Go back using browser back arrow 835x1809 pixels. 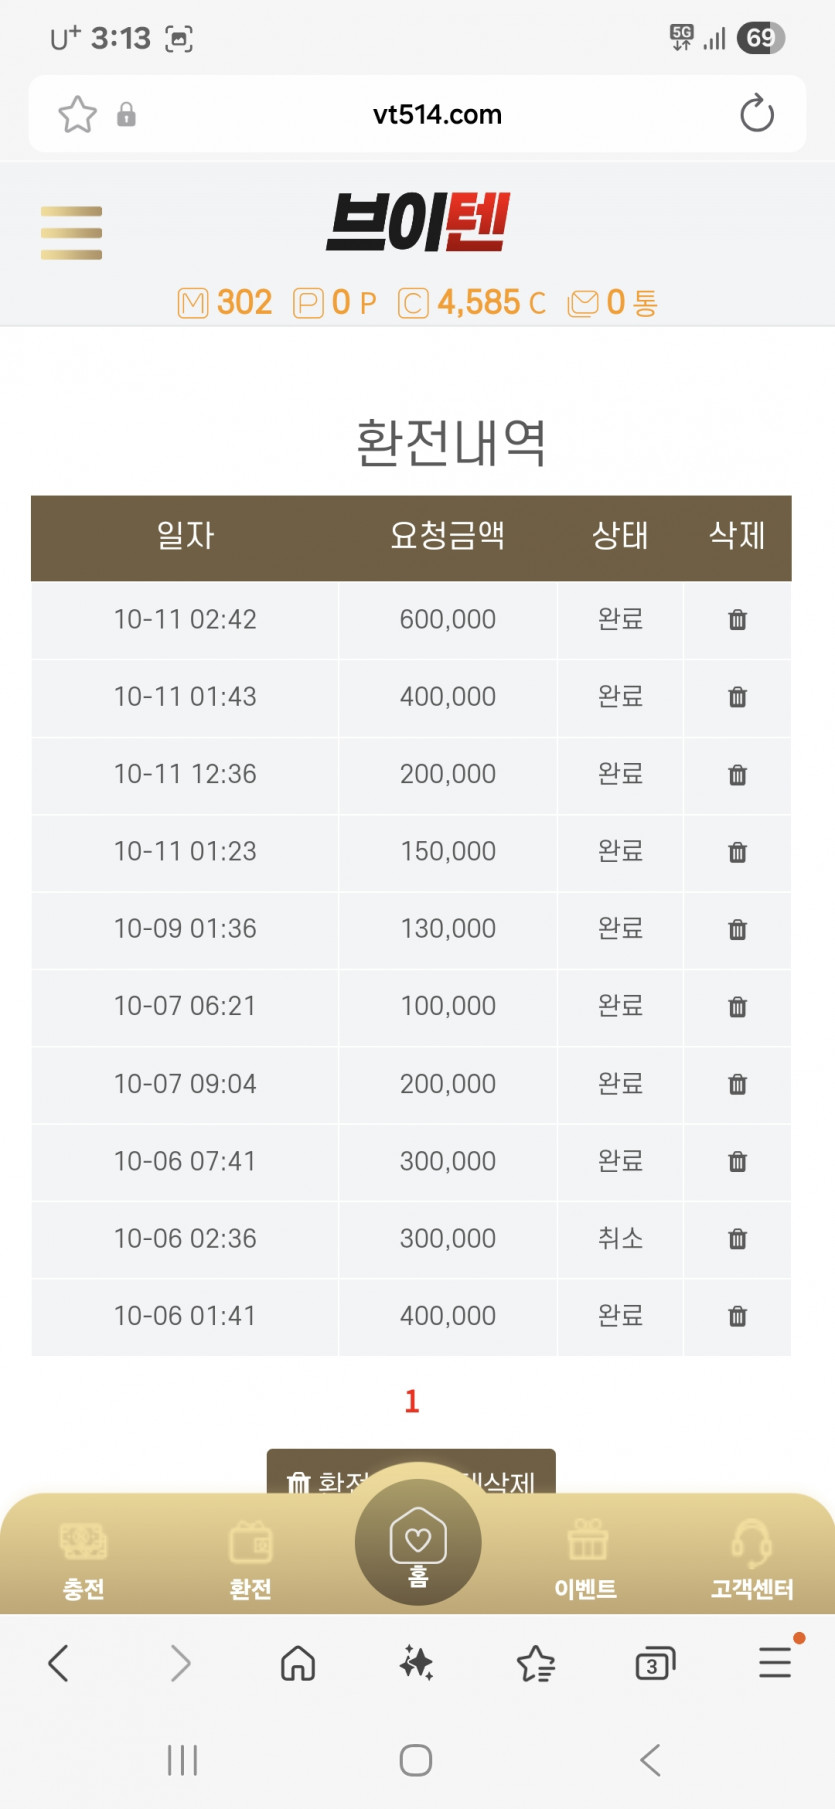point(59,1664)
